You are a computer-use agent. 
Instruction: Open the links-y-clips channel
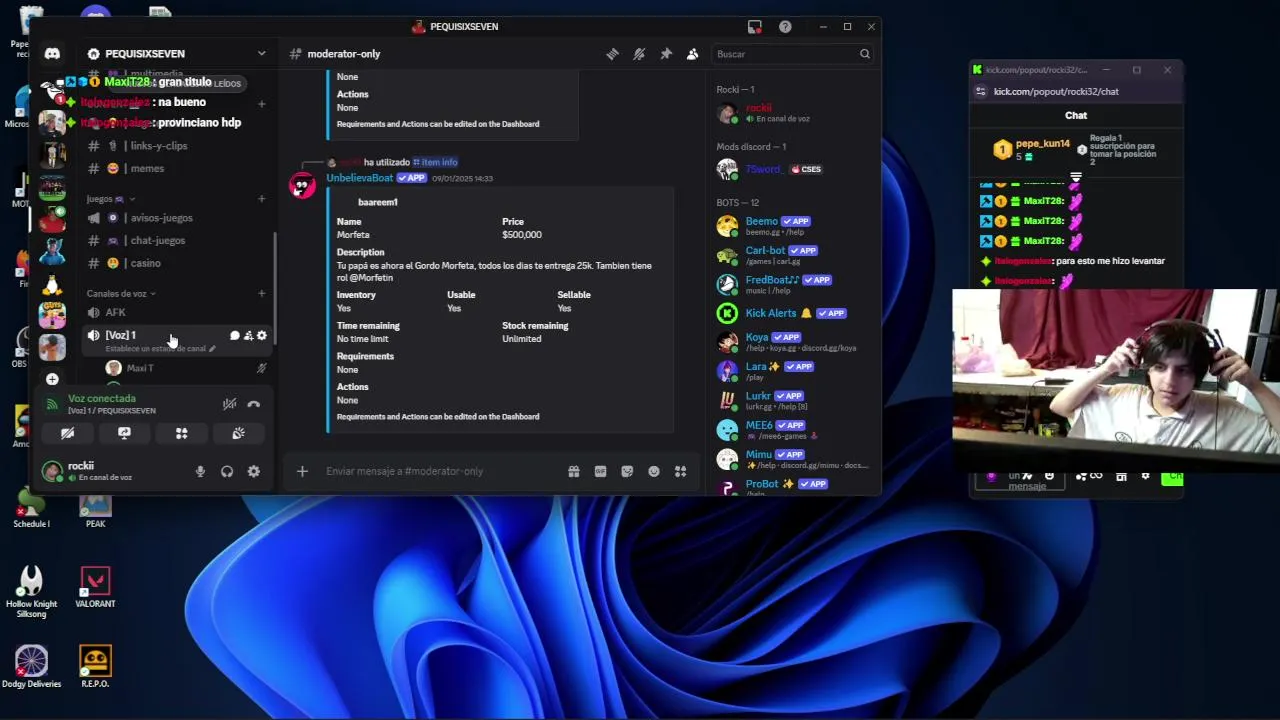[158, 146]
